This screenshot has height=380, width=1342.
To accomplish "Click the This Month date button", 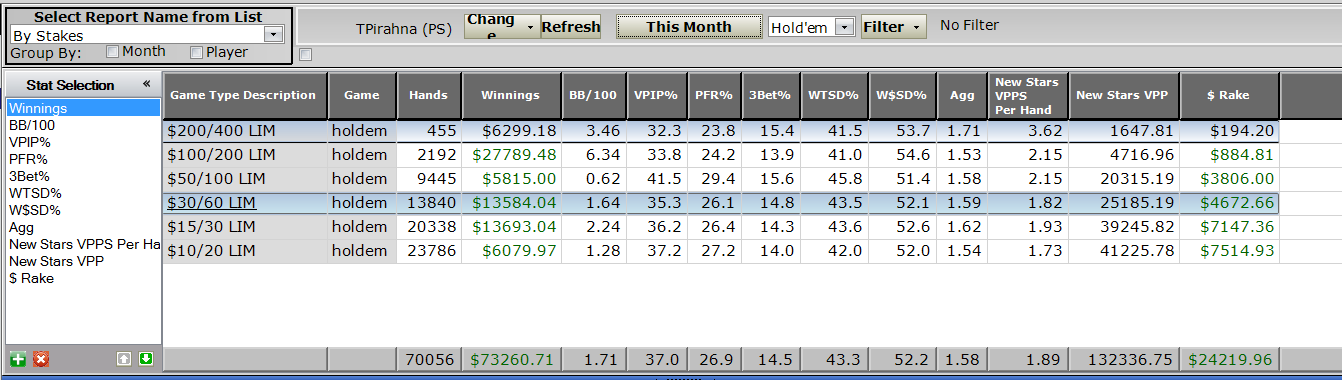I will (688, 27).
